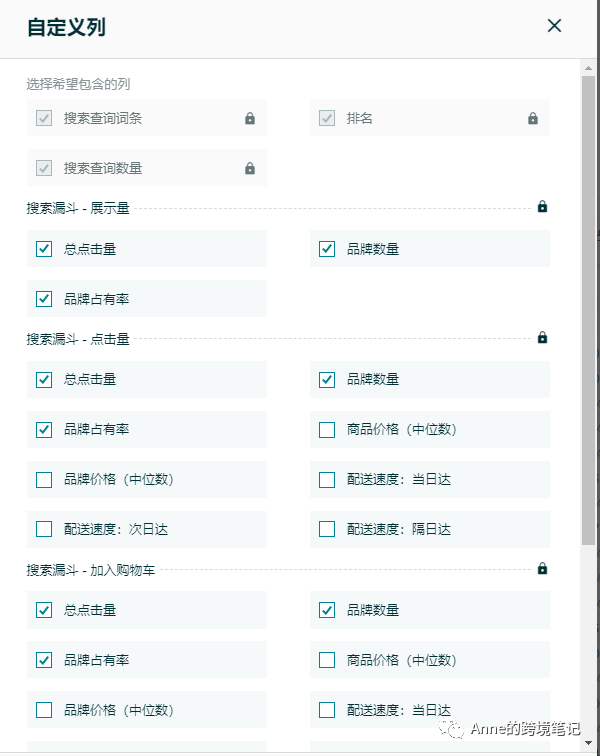Enable 配送速度：次日达 checkbox
The width and height of the screenshot is (600, 756).
(44, 529)
